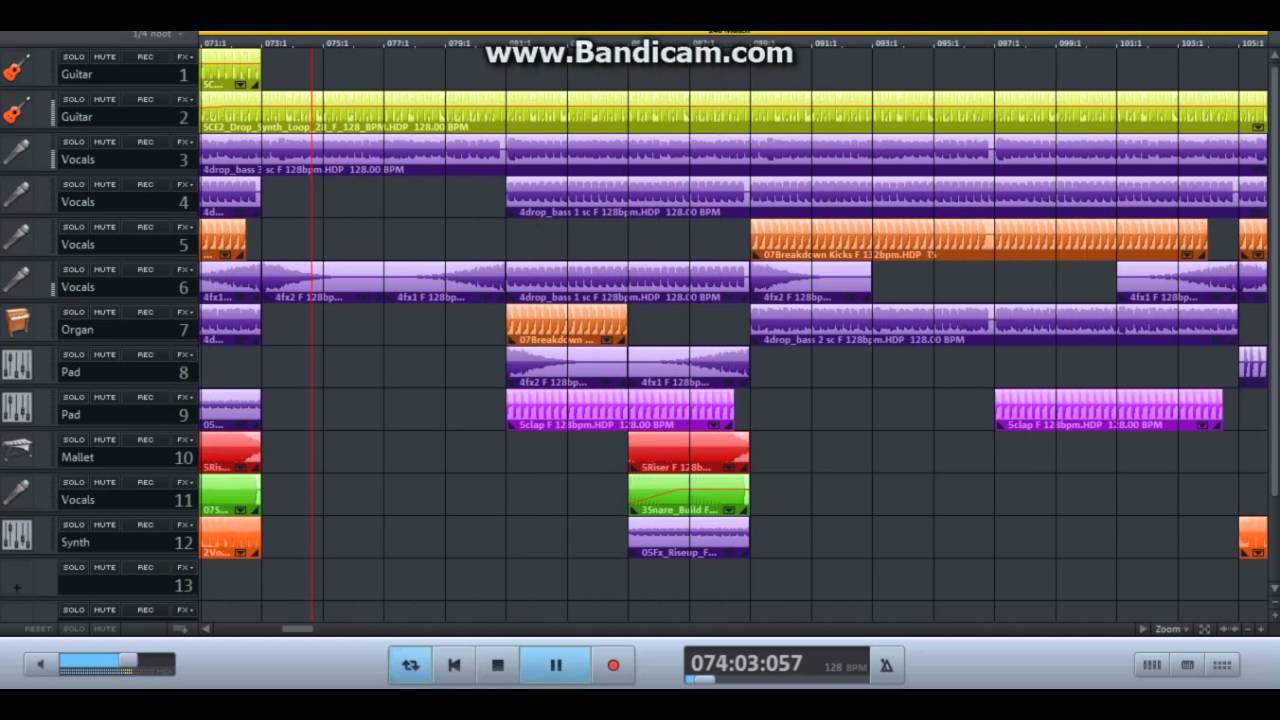Open the keyboard view icon
The height and width of the screenshot is (720, 1280).
pos(1187,665)
